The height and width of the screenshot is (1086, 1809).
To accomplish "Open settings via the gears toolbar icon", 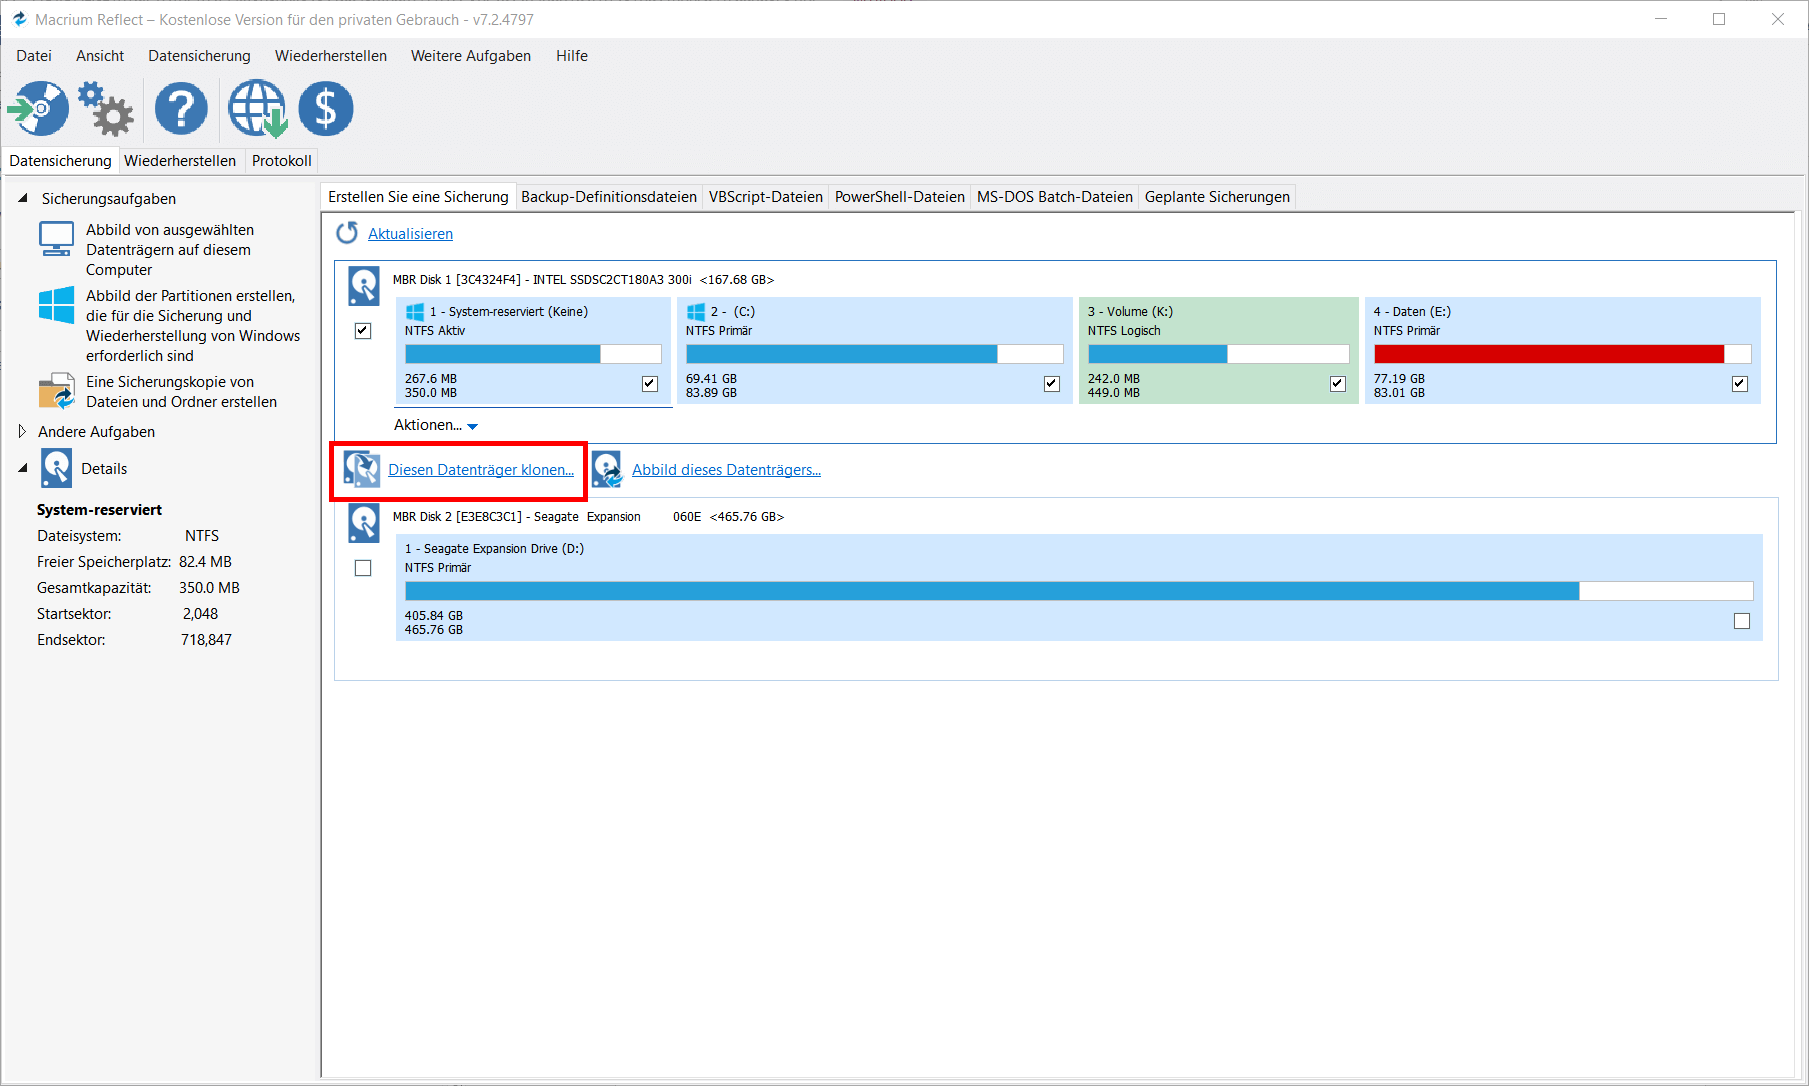I will click(106, 109).
